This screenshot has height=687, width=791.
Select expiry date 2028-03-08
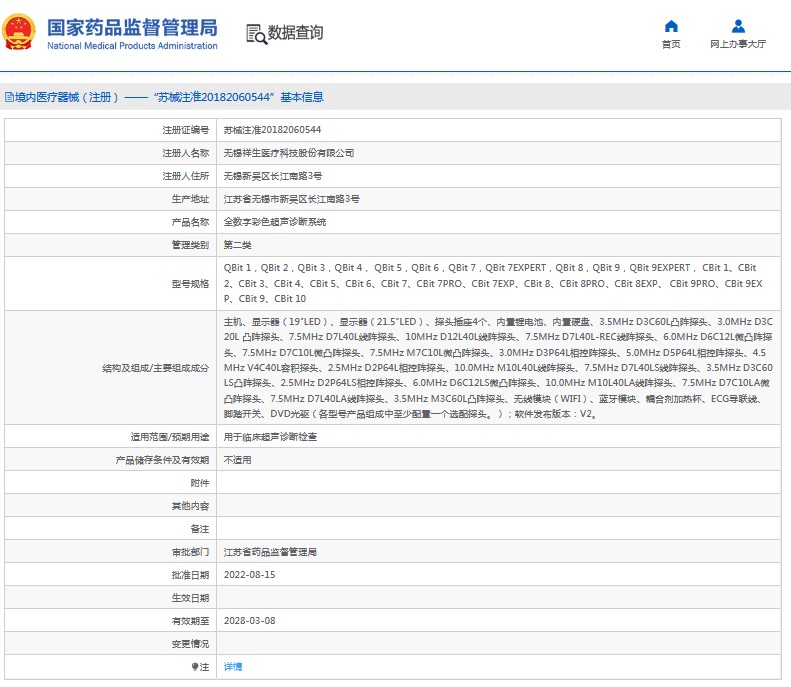(250, 621)
